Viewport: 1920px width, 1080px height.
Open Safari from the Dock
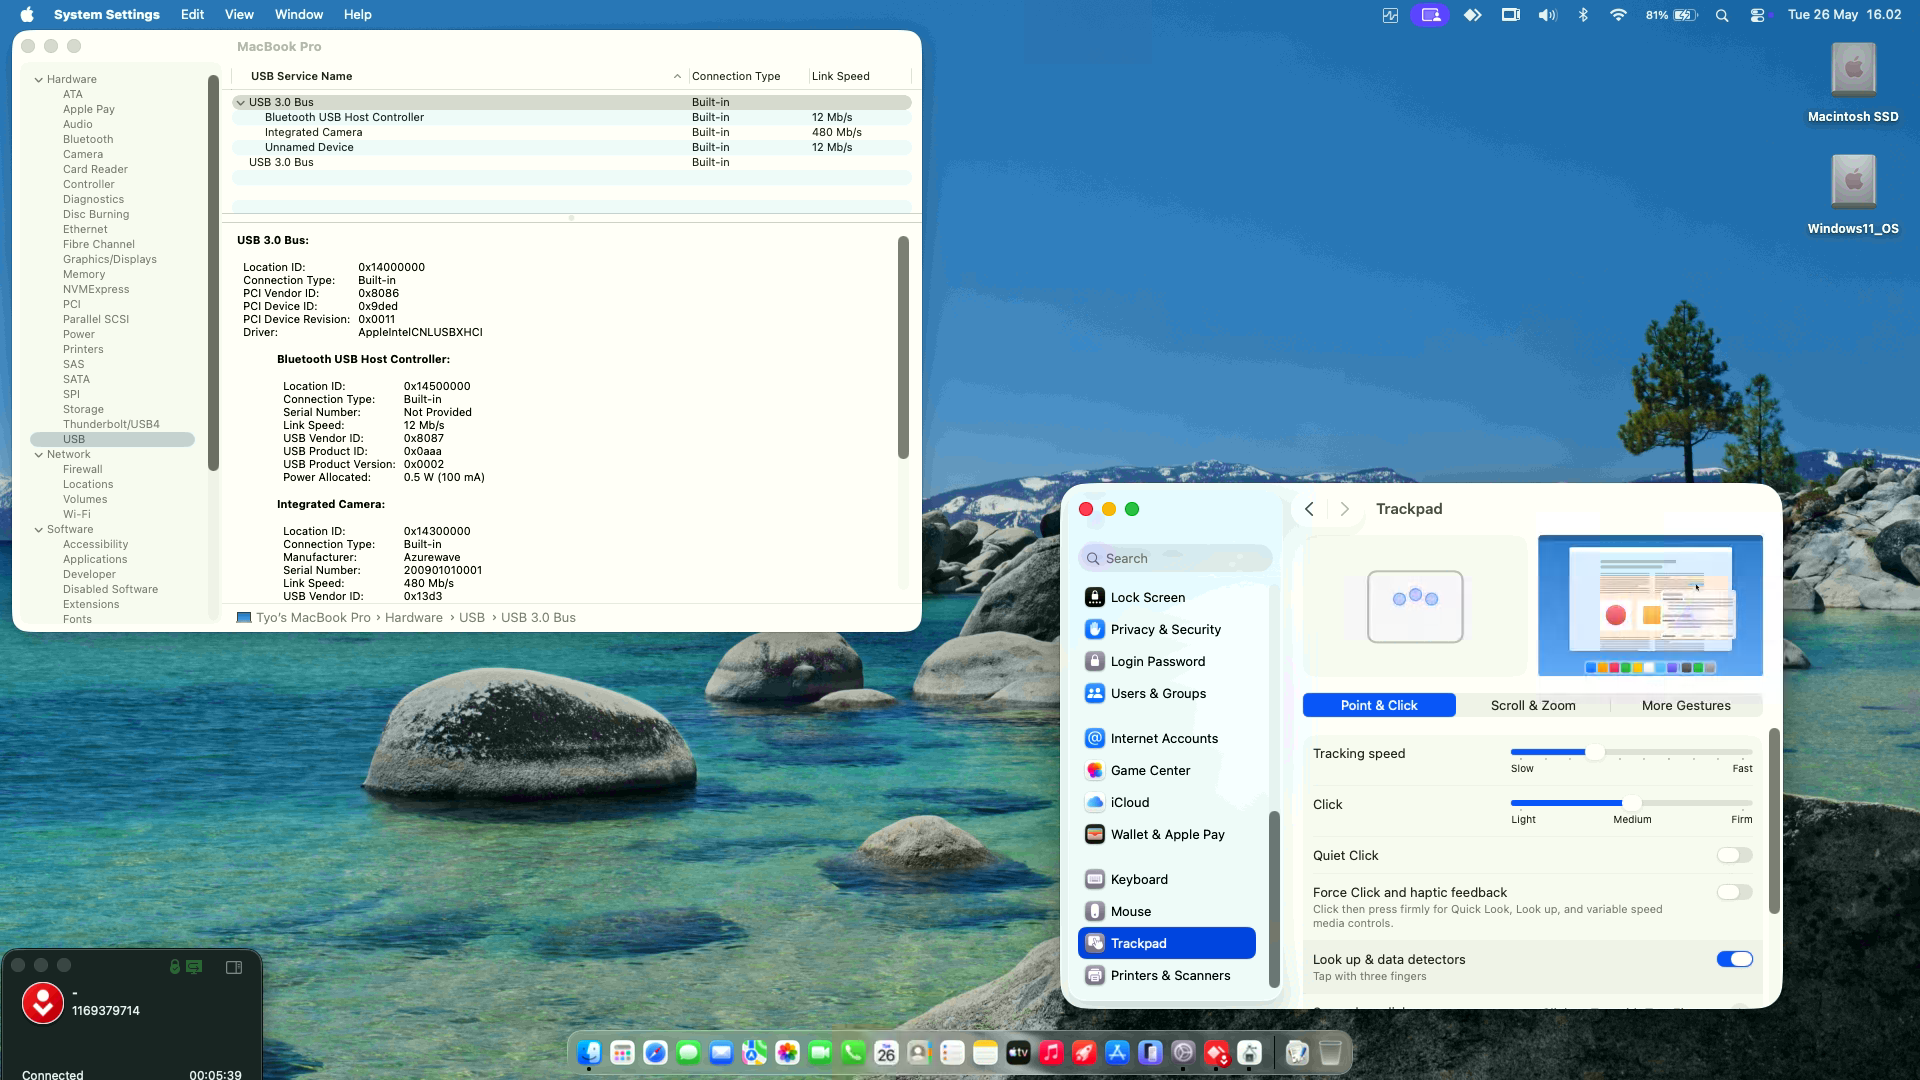[x=655, y=1052]
